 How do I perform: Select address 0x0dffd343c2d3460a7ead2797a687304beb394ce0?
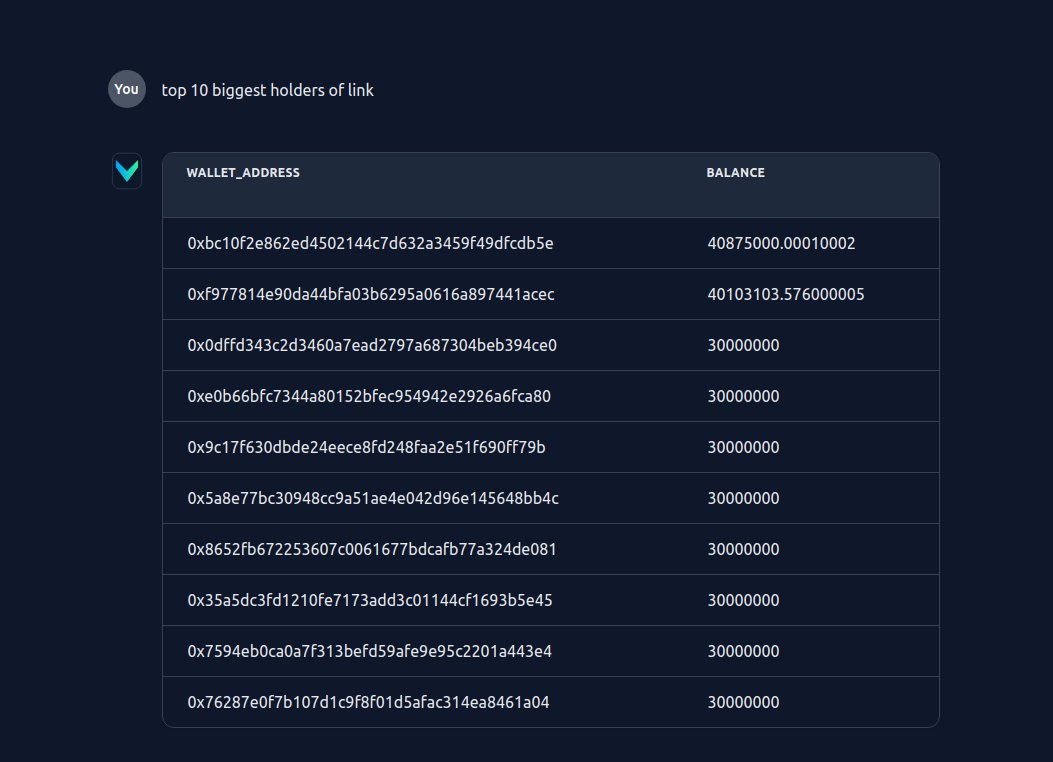(x=372, y=345)
